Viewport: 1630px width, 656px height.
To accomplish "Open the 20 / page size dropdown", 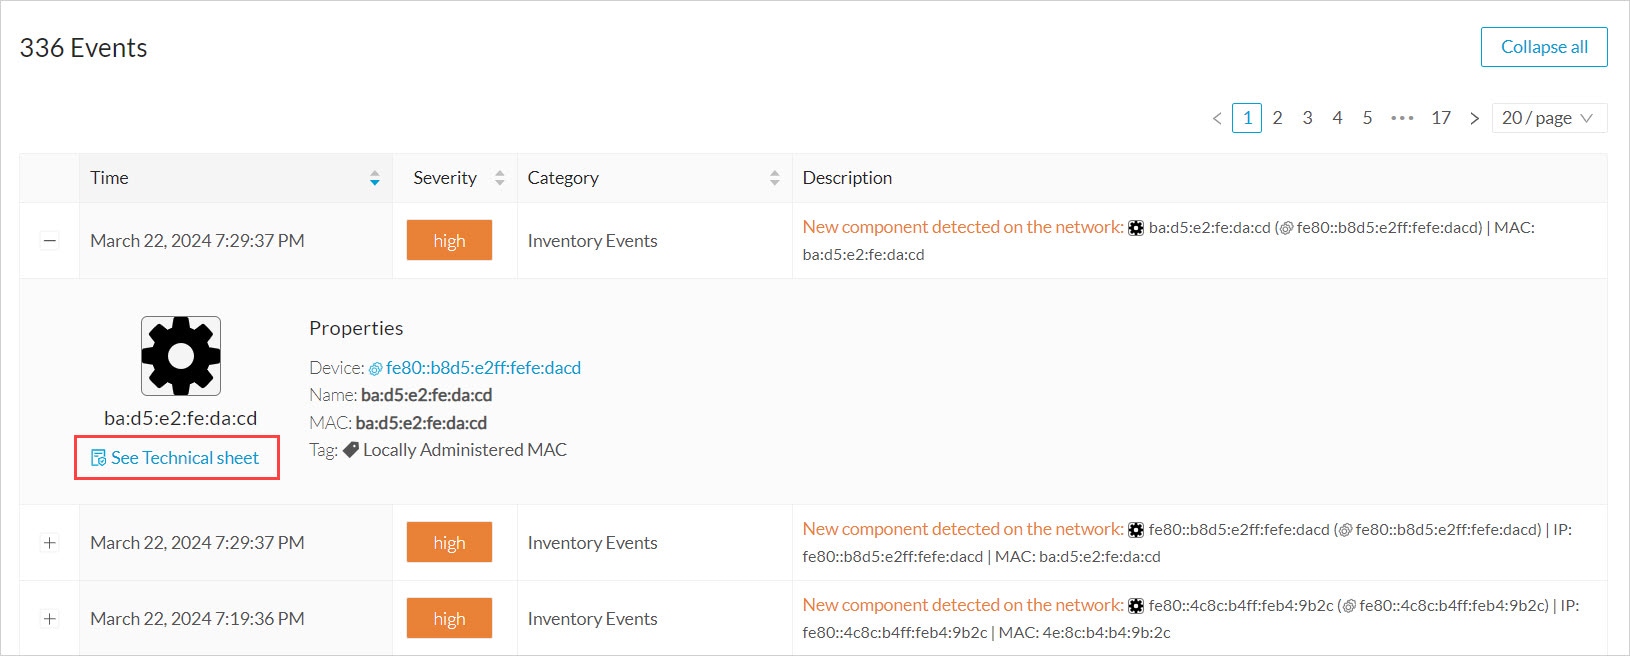I will 1548,118.
